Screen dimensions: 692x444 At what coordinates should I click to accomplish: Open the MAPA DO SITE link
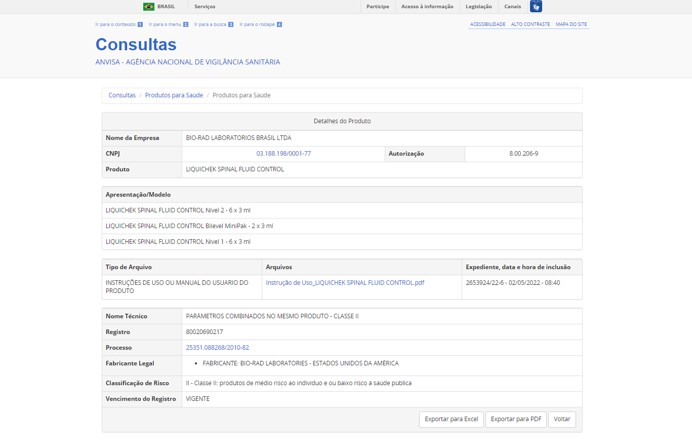571,24
